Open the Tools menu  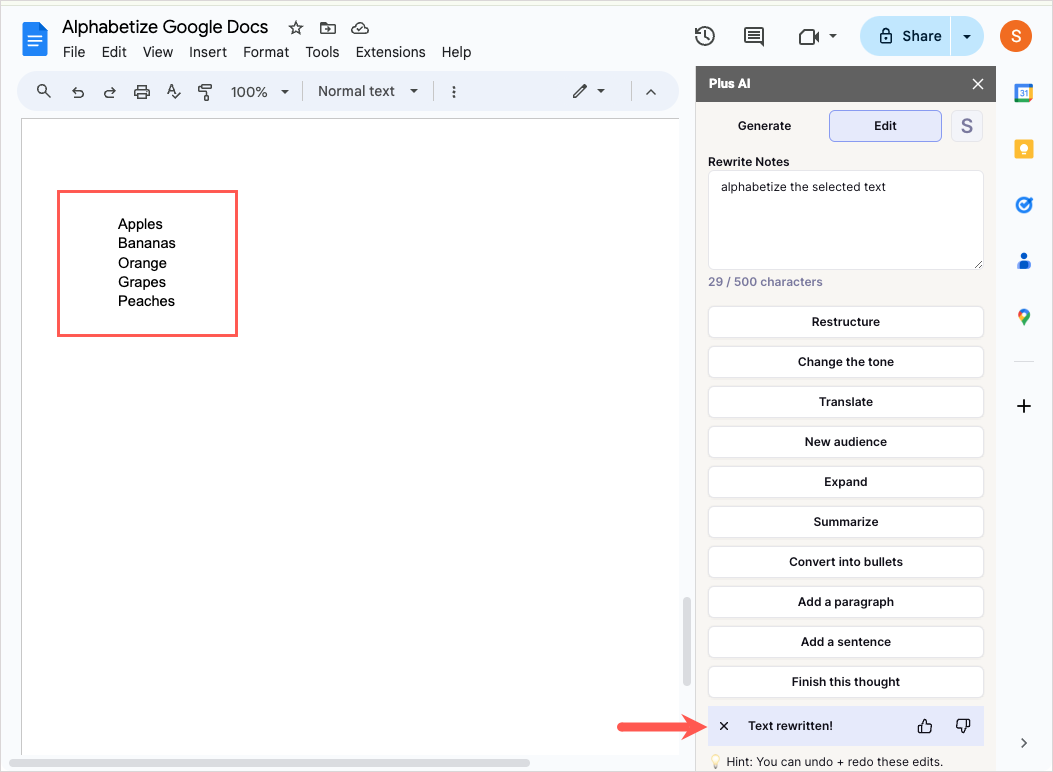(322, 52)
